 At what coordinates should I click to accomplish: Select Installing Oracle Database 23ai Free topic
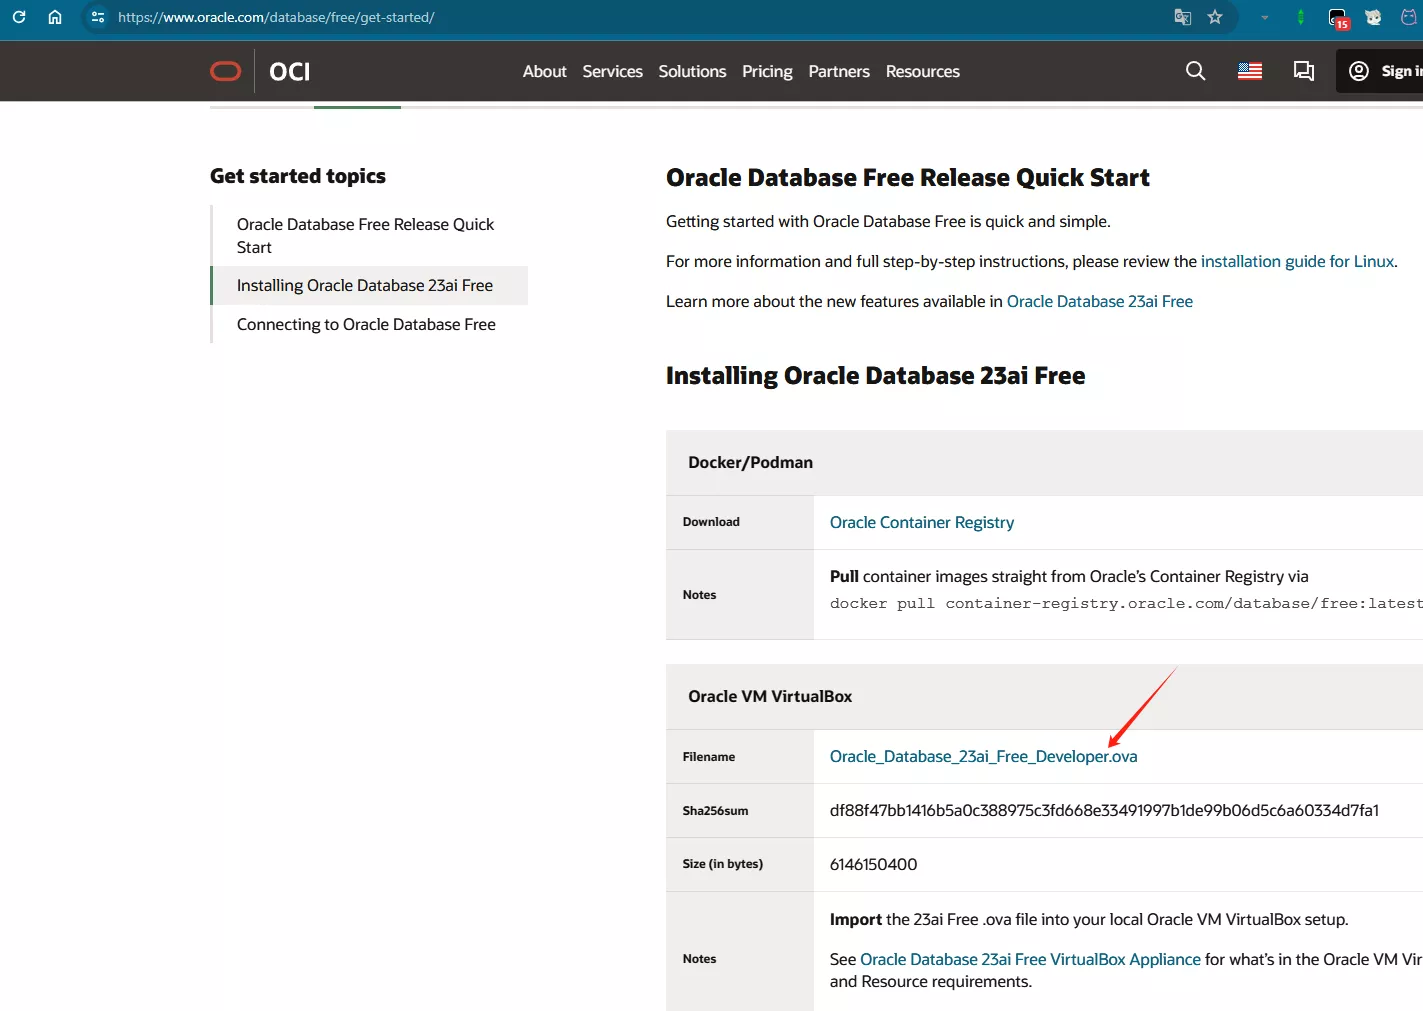pos(365,285)
